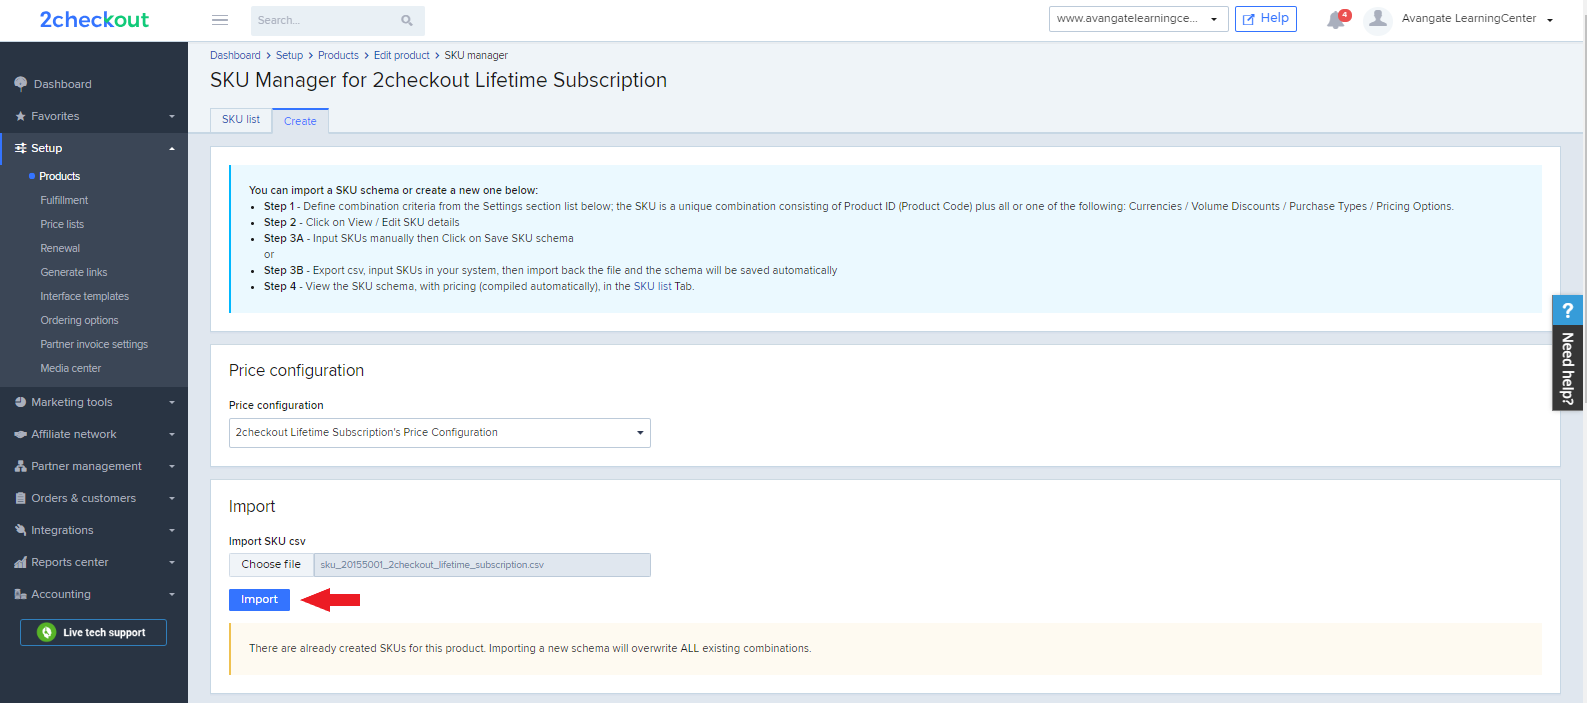This screenshot has height=703, width=1587.
Task: Expand the Favorites menu arrow
Action: [172, 117]
